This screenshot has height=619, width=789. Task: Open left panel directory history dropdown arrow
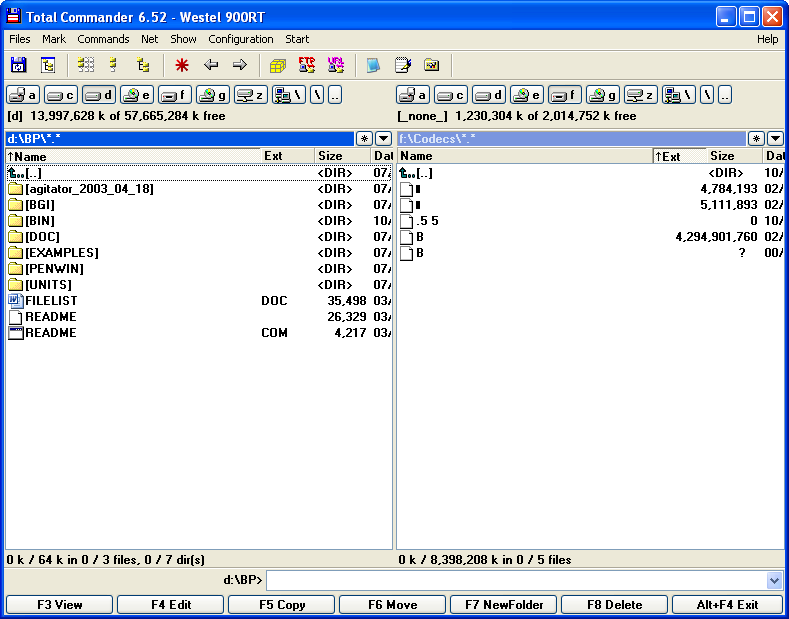(x=383, y=139)
